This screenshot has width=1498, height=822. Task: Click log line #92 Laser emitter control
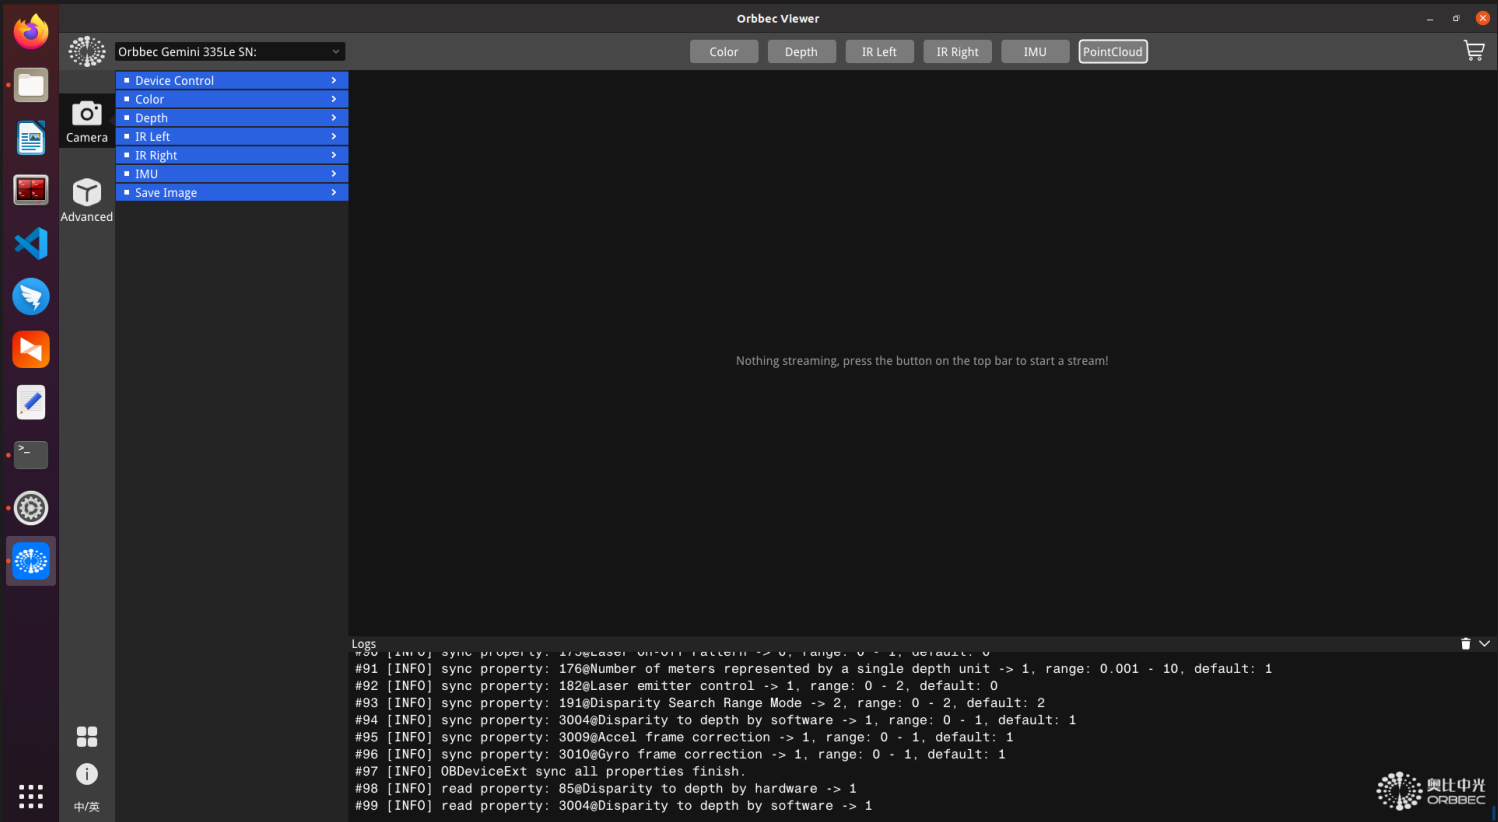point(676,686)
